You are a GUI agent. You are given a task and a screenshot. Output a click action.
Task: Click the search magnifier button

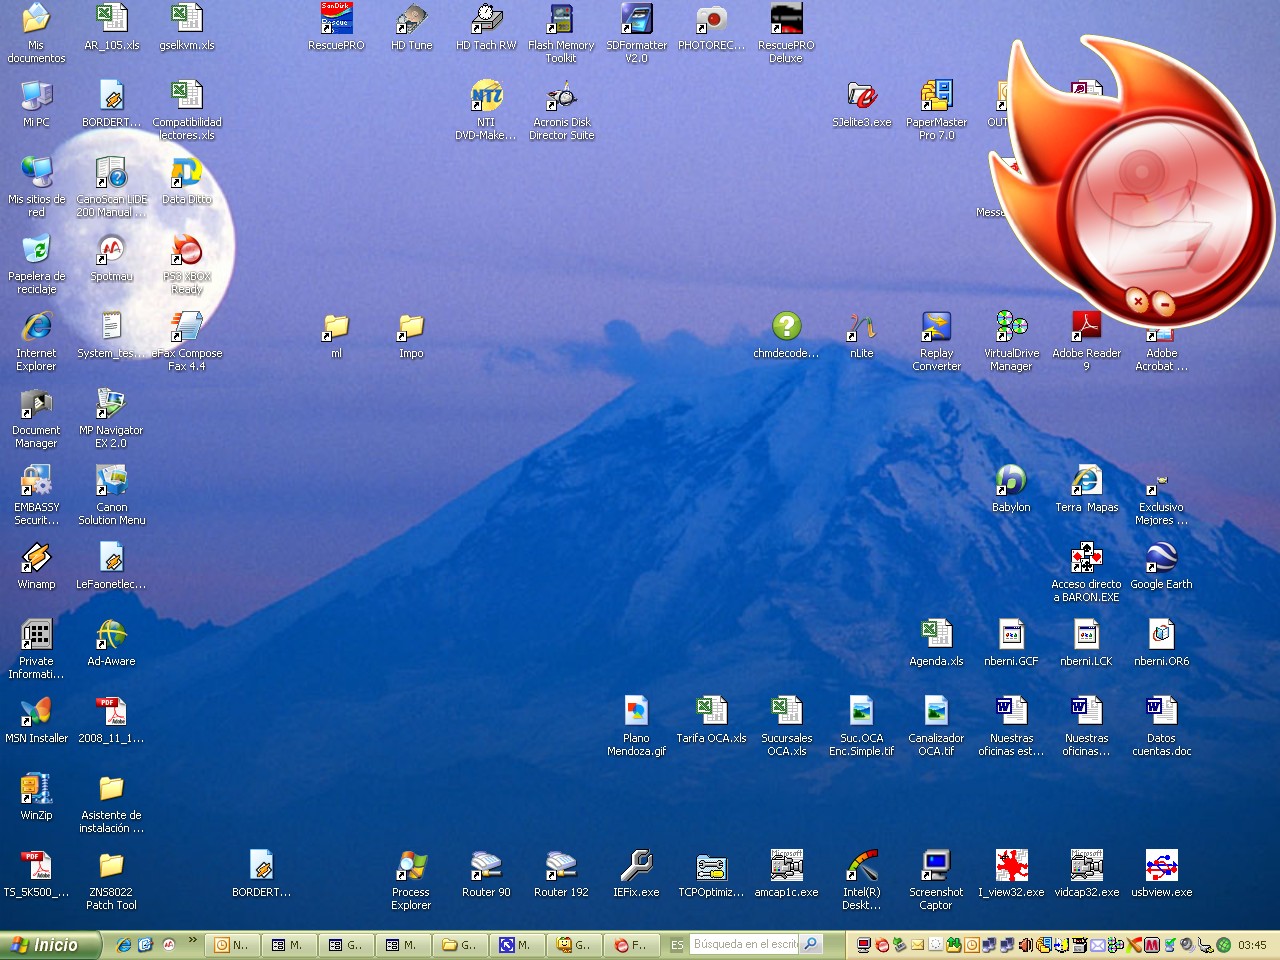pos(810,944)
